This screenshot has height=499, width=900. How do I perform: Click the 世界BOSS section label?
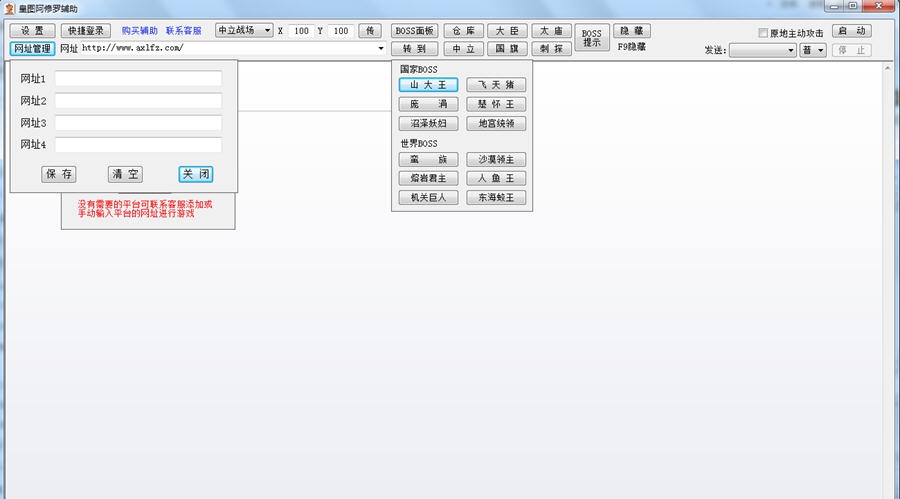(x=418, y=144)
